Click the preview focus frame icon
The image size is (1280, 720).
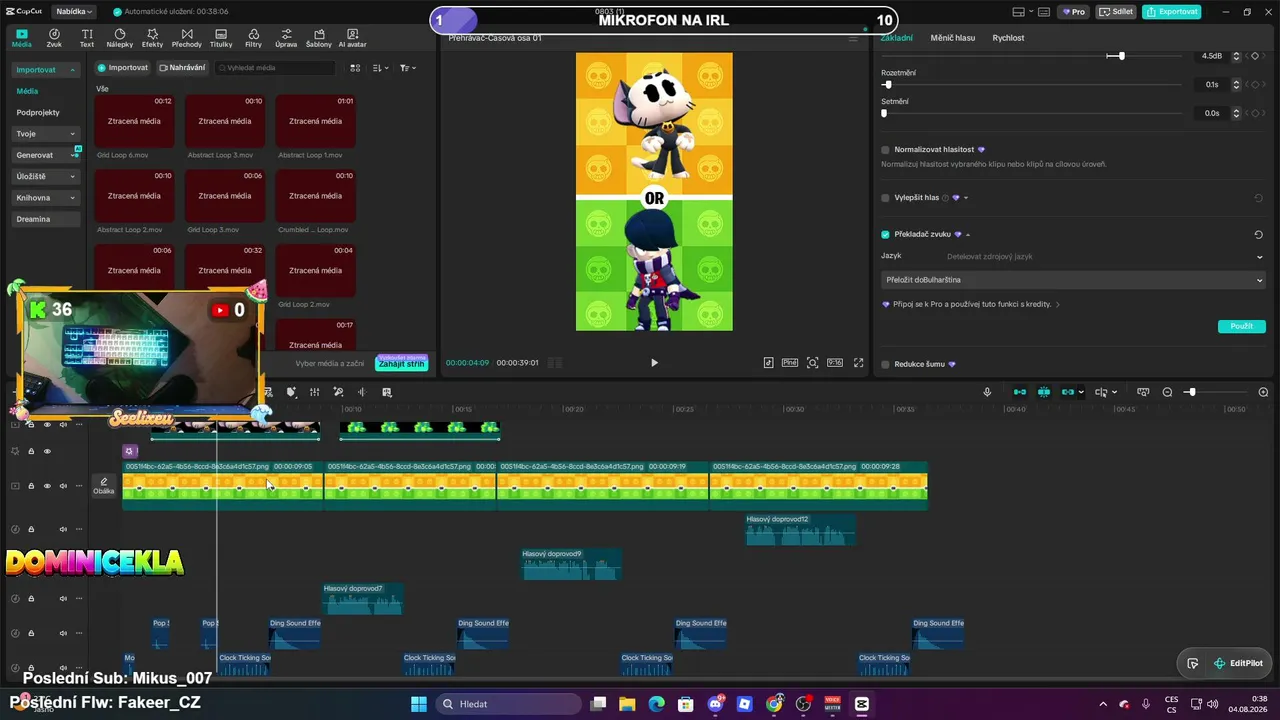tap(812, 363)
